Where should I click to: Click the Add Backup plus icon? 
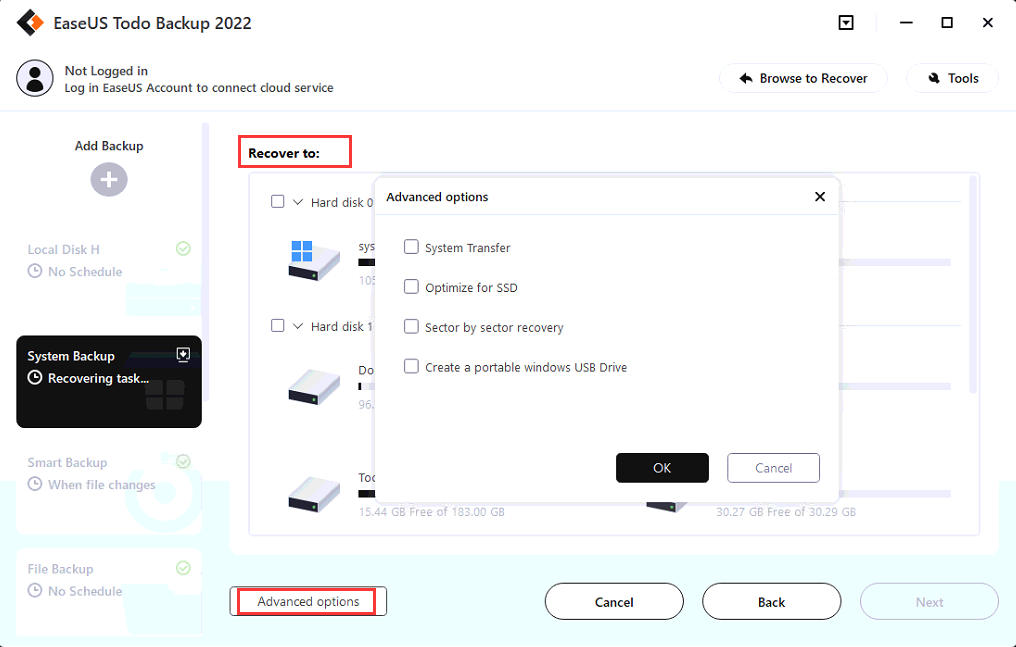[109, 179]
